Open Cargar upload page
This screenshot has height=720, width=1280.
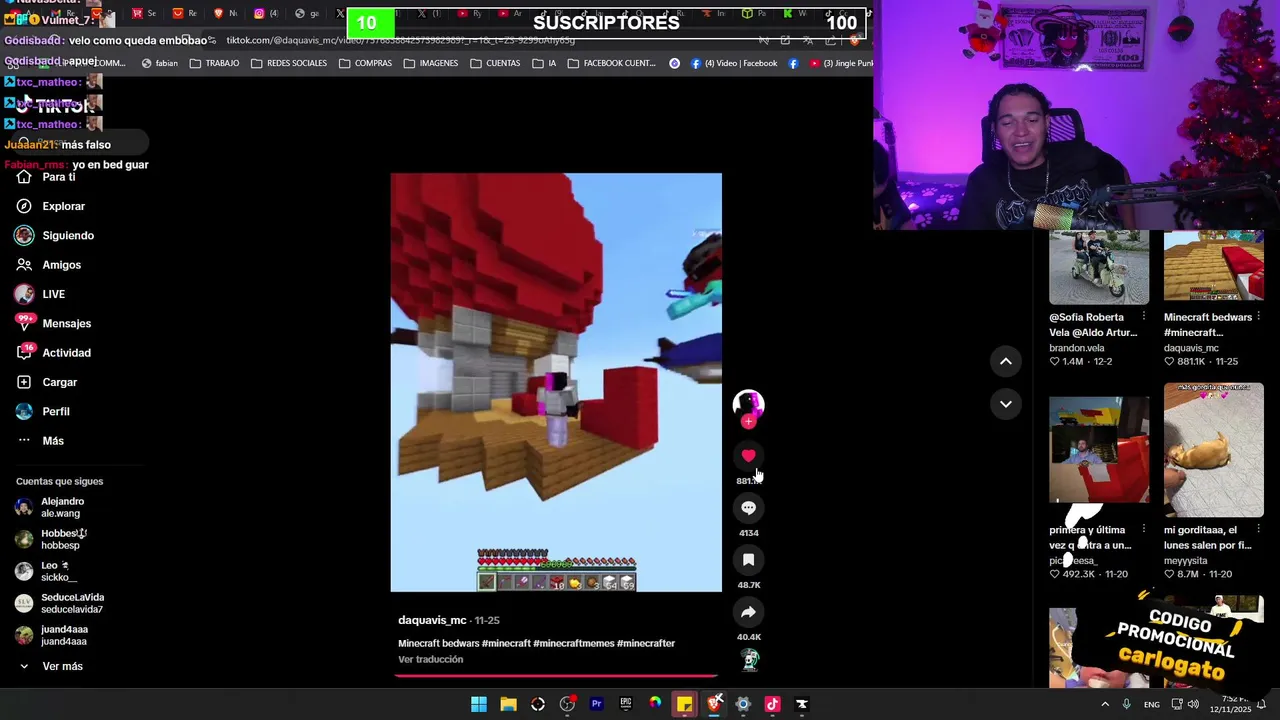47,382
